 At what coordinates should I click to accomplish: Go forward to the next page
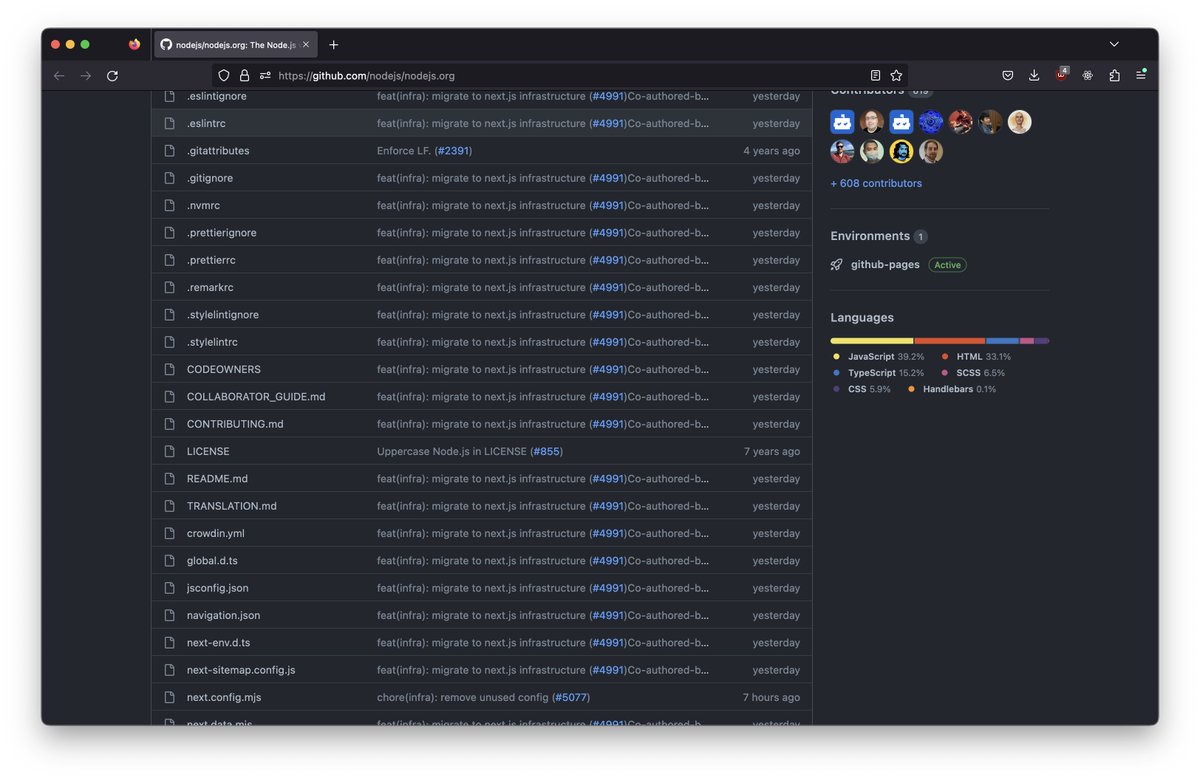click(x=86, y=76)
